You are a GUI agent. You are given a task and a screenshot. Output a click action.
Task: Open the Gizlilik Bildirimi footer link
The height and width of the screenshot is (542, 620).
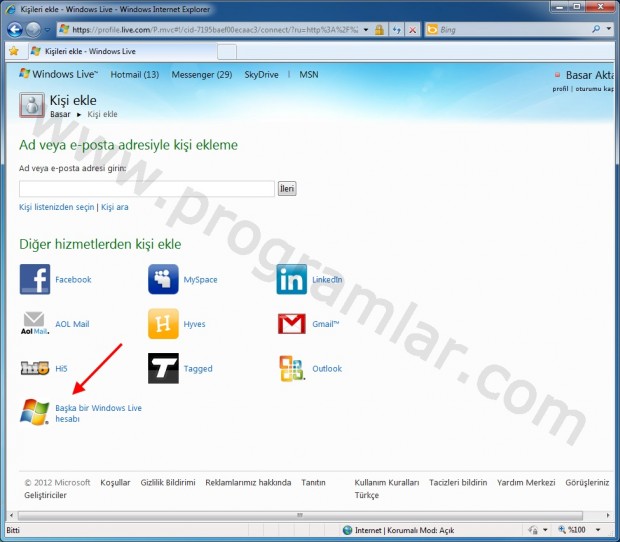168,483
